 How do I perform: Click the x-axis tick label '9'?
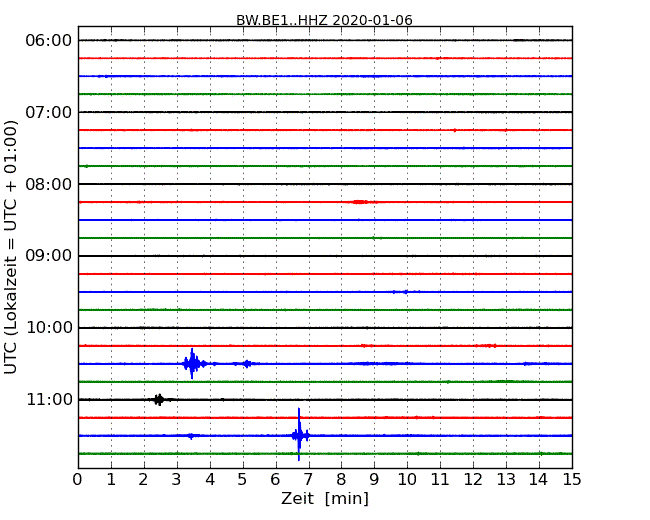pos(374,480)
